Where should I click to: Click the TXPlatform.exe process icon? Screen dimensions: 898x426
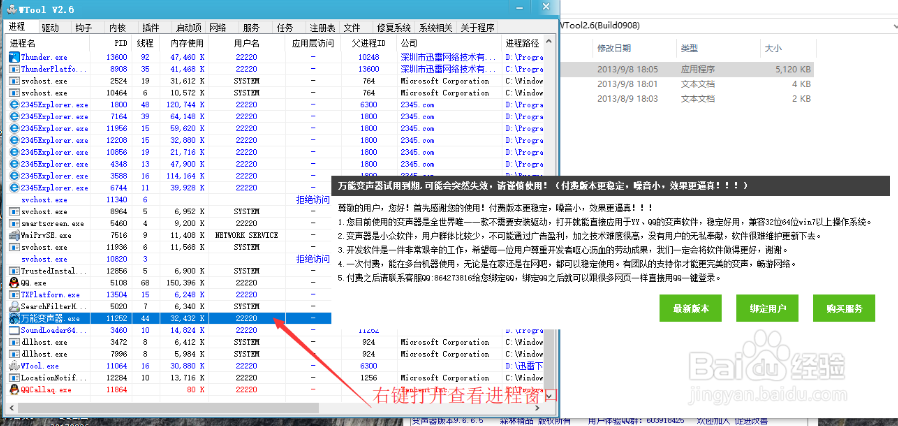click(x=14, y=295)
